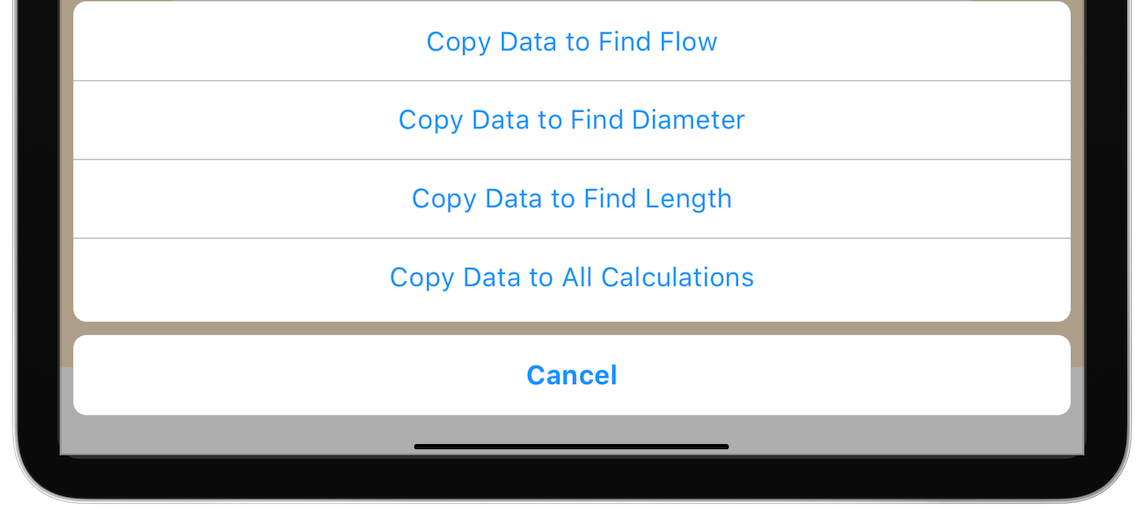Image resolution: width=1144 pixels, height=516 pixels.
Task: Select Copy Data to Find Diameter
Action: coord(571,120)
